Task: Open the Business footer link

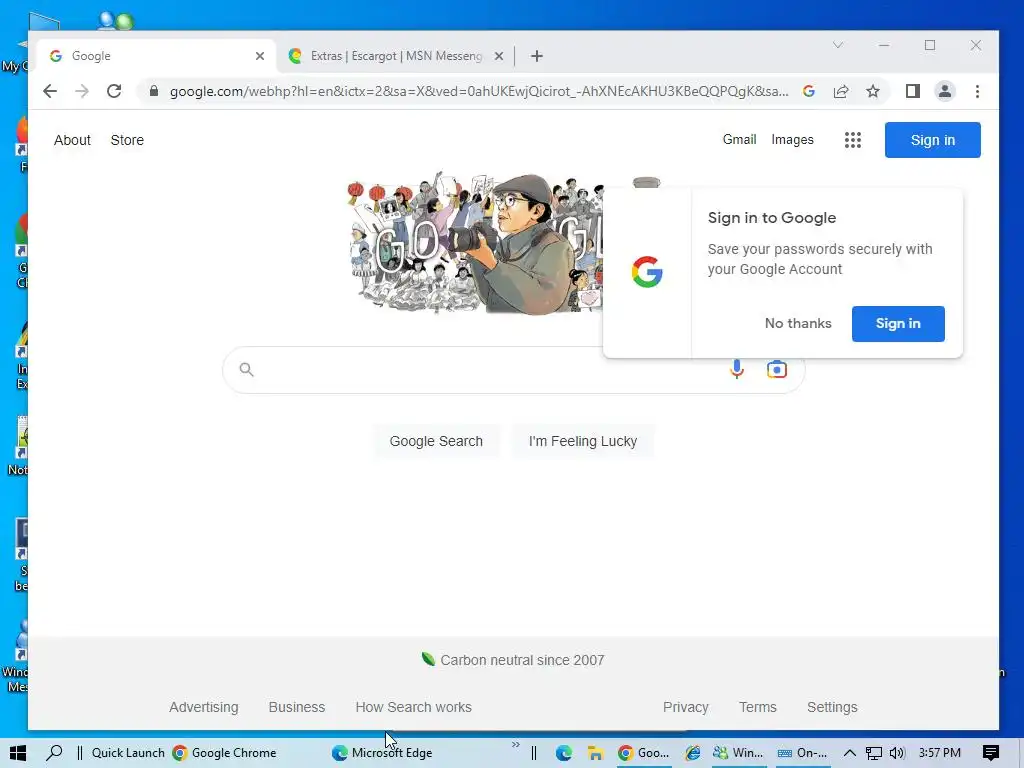Action: pos(296,707)
